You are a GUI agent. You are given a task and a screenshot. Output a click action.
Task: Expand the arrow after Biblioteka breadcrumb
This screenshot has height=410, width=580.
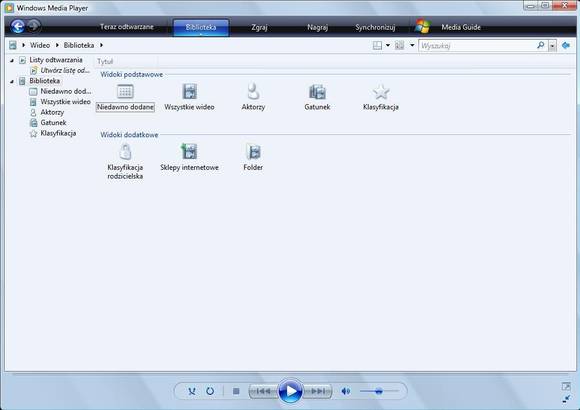[101, 45]
